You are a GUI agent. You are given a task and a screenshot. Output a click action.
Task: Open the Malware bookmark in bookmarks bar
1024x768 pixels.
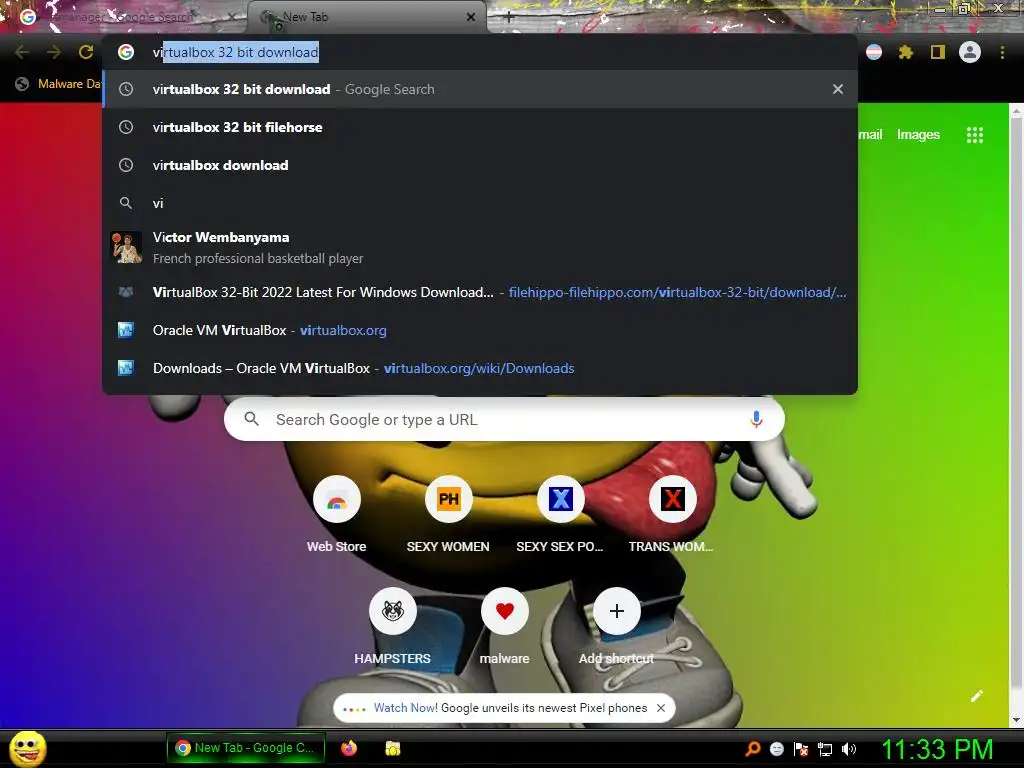click(x=58, y=84)
